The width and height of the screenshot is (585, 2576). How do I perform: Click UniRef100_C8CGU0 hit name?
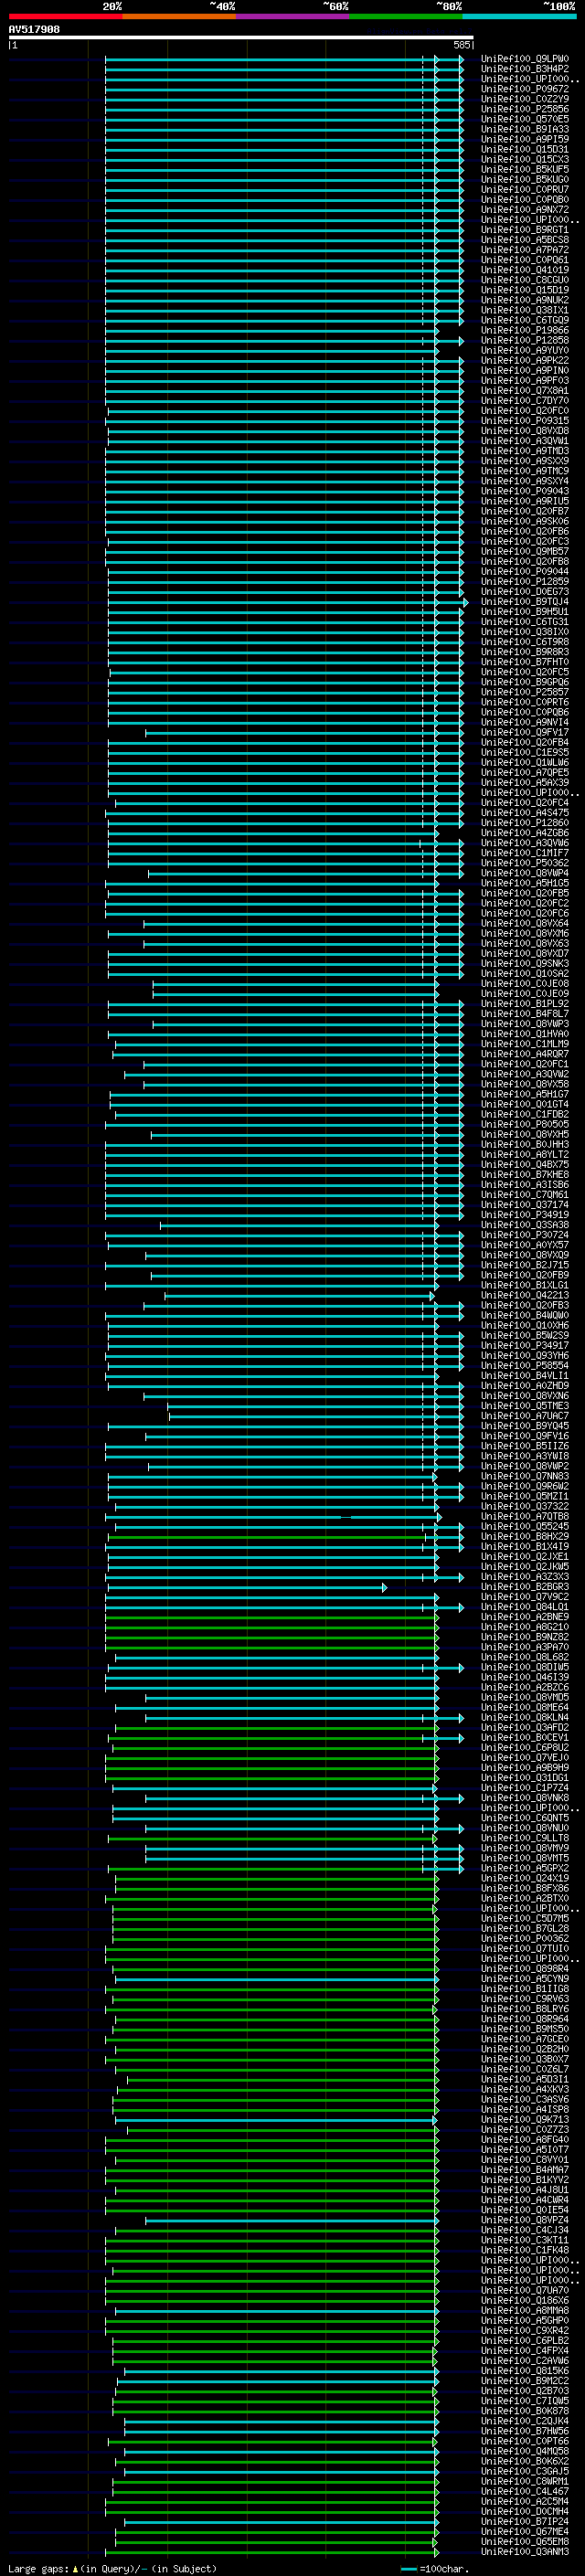525,280
